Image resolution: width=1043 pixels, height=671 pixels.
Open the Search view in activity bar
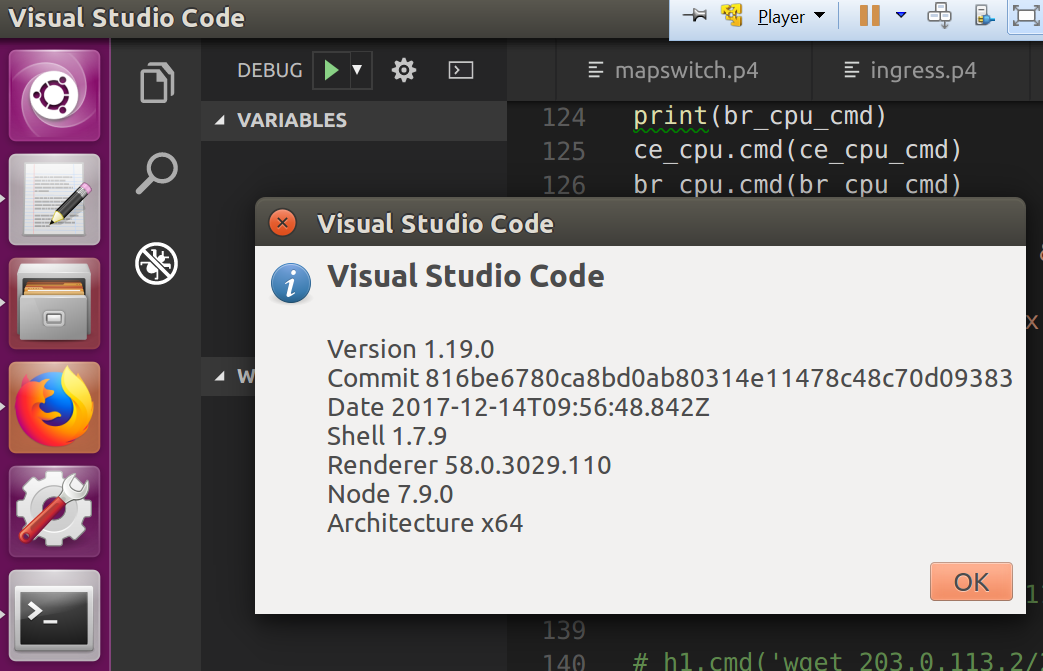click(157, 173)
